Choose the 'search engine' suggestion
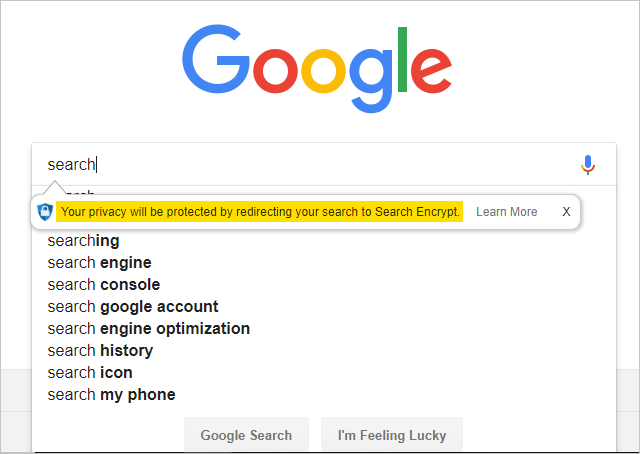The height and width of the screenshot is (454, 640). click(99, 263)
